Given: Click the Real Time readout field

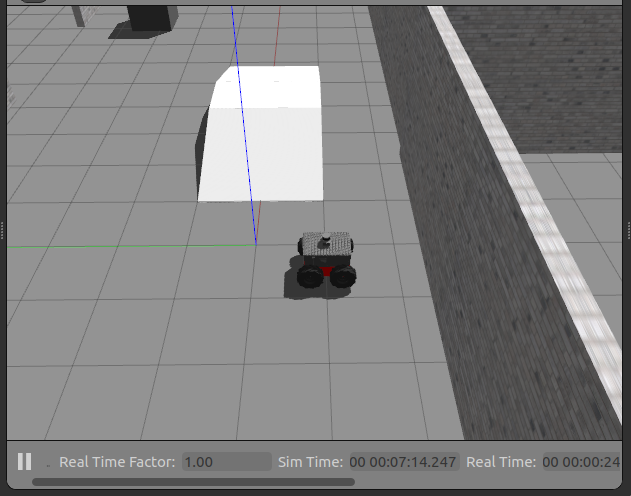Looking at the screenshot, I should point(582,462).
